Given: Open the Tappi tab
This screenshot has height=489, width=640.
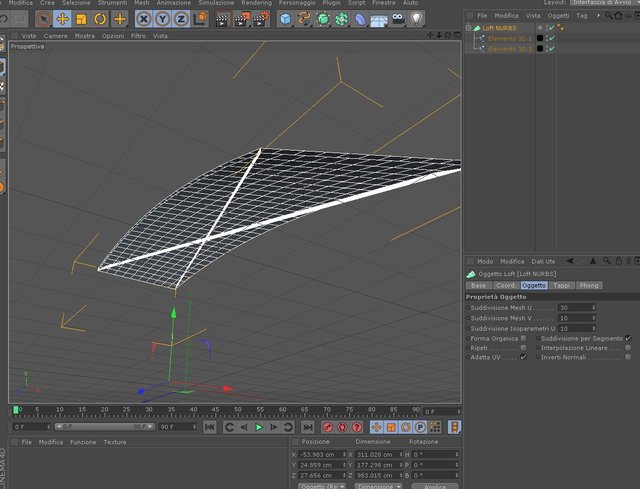Looking at the screenshot, I should click(562, 285).
